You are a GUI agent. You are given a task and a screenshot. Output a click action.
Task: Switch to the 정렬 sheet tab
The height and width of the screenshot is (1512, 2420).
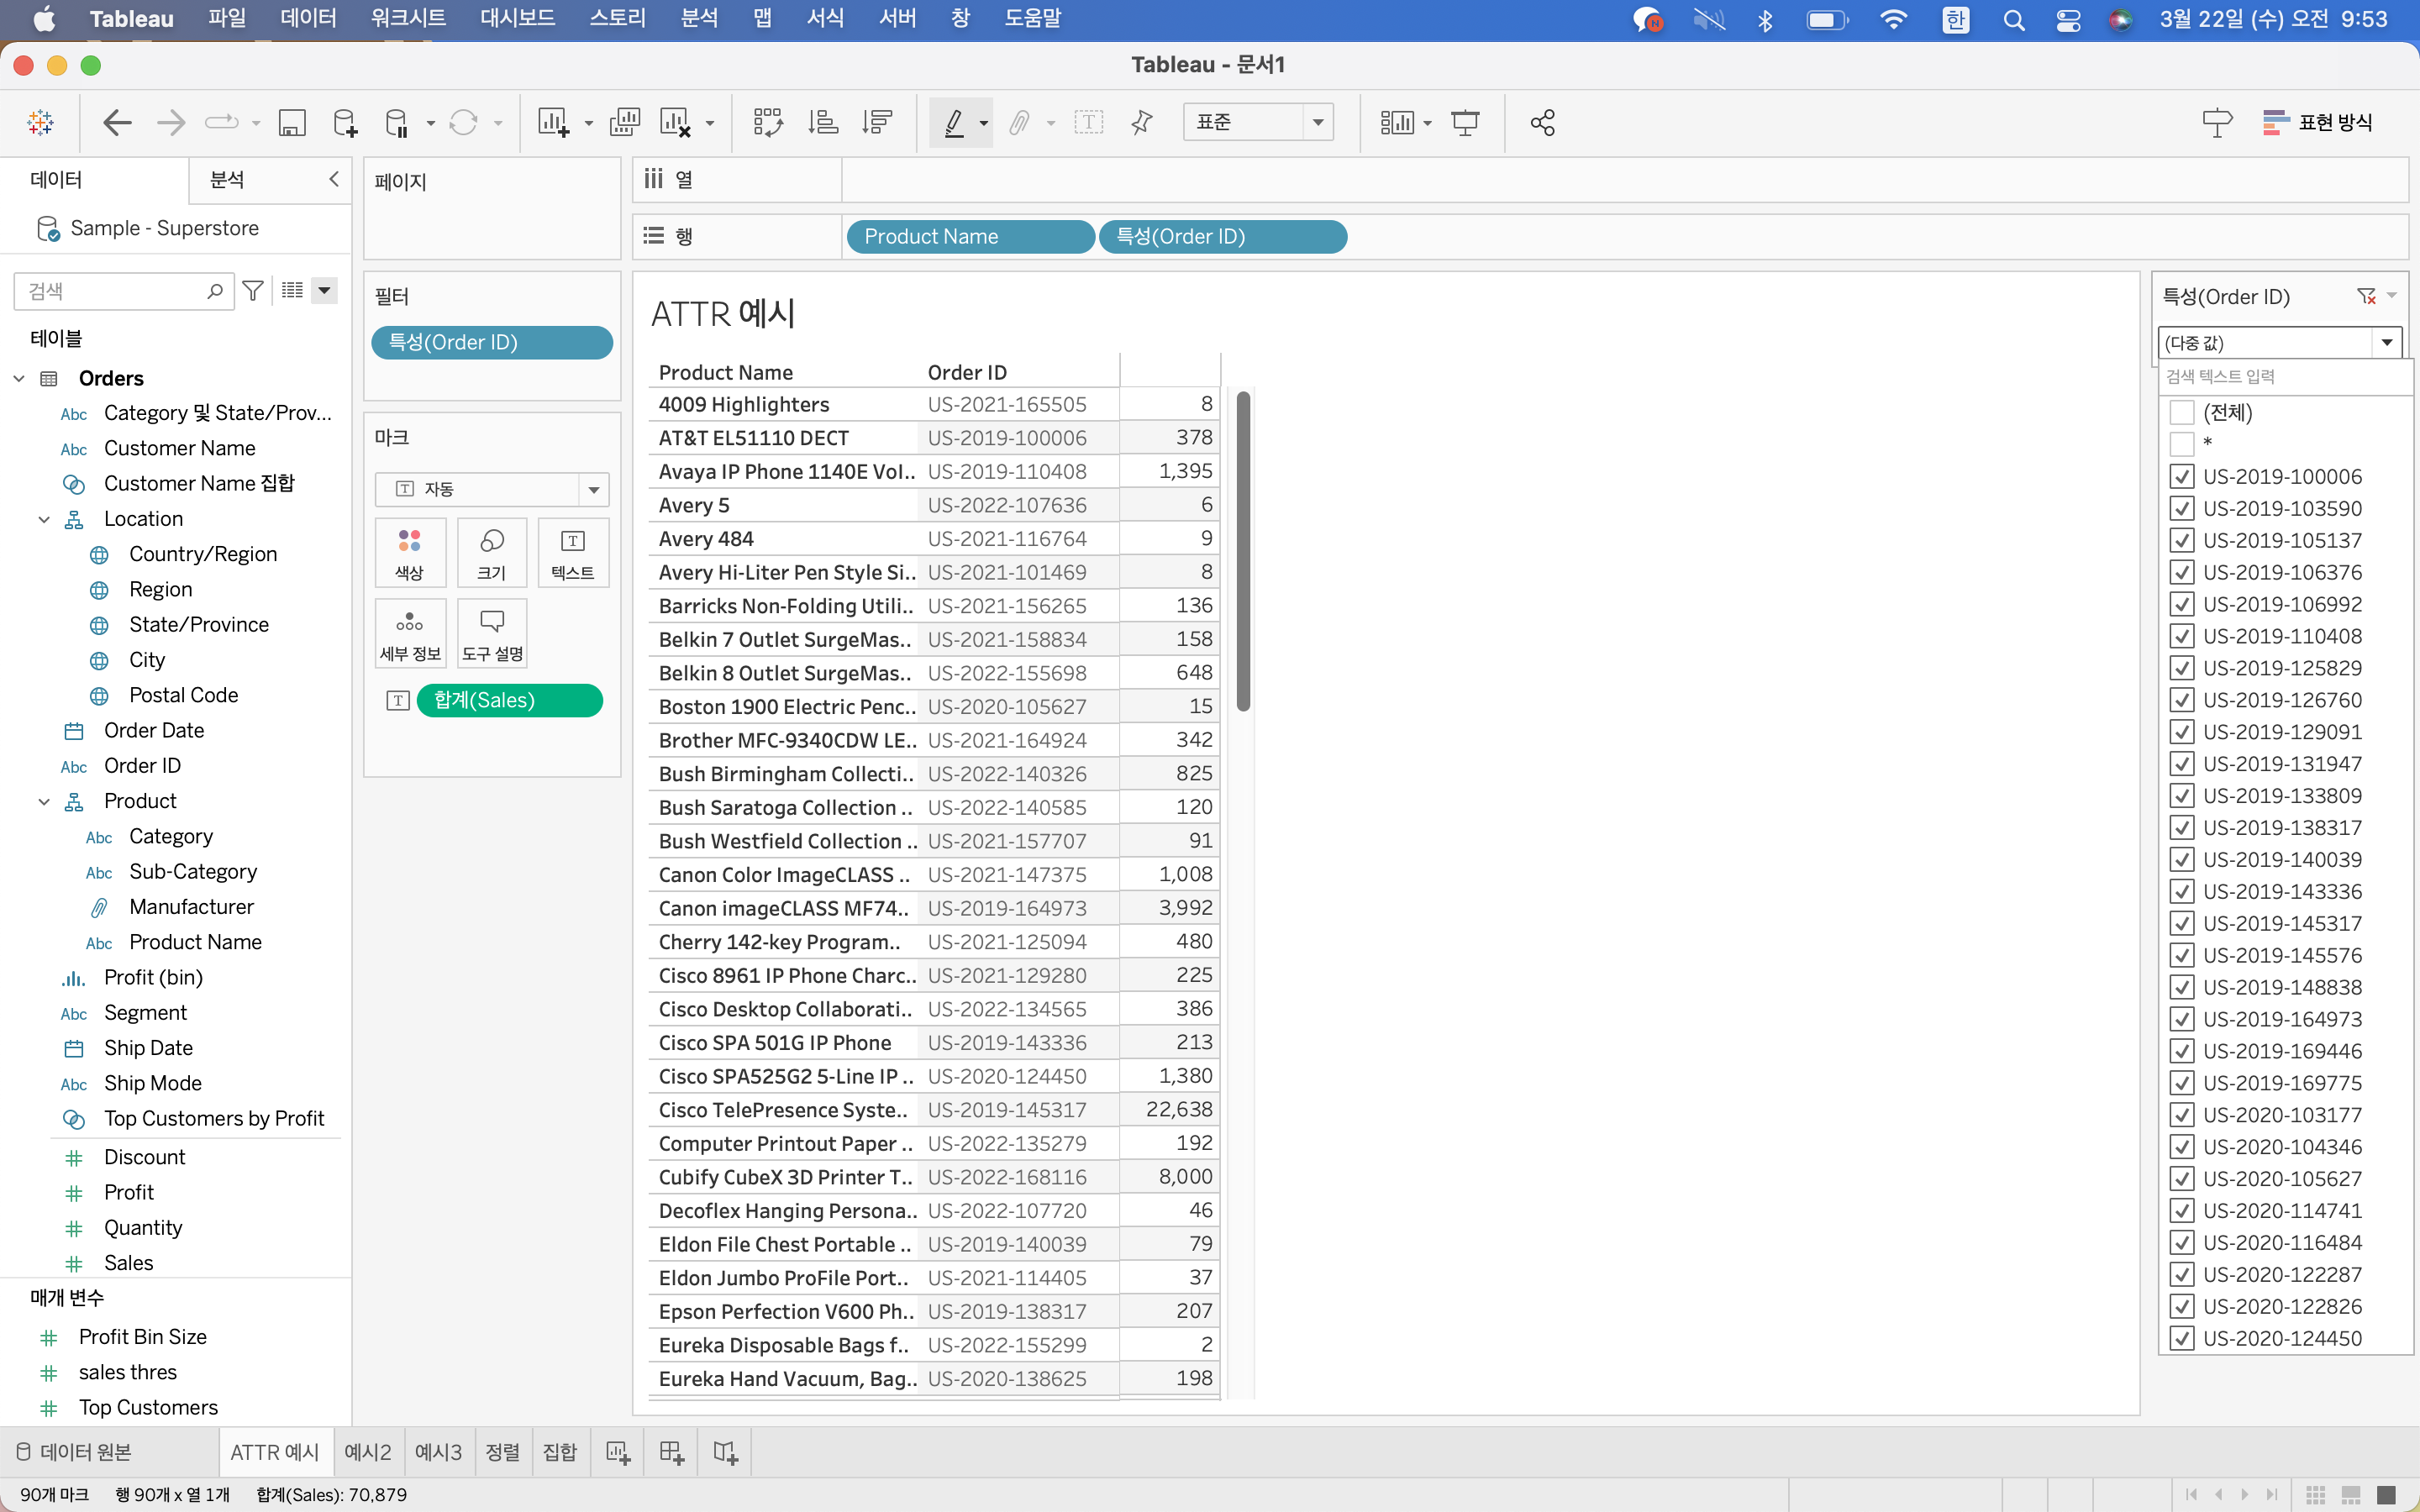[503, 1452]
